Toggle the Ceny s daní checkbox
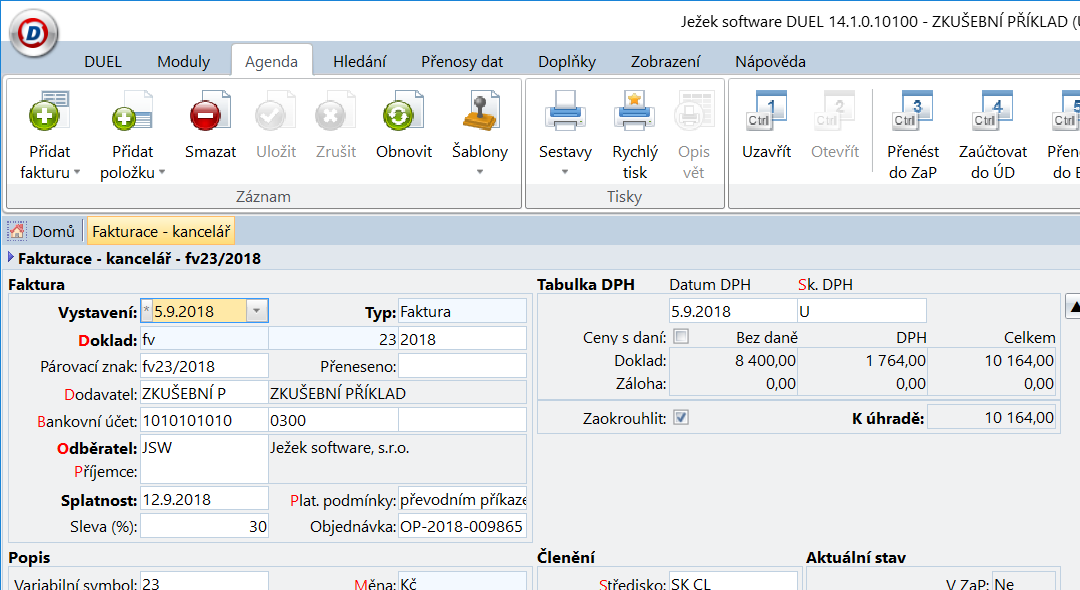Screen dimensions: 1080x590 [x=681, y=337]
